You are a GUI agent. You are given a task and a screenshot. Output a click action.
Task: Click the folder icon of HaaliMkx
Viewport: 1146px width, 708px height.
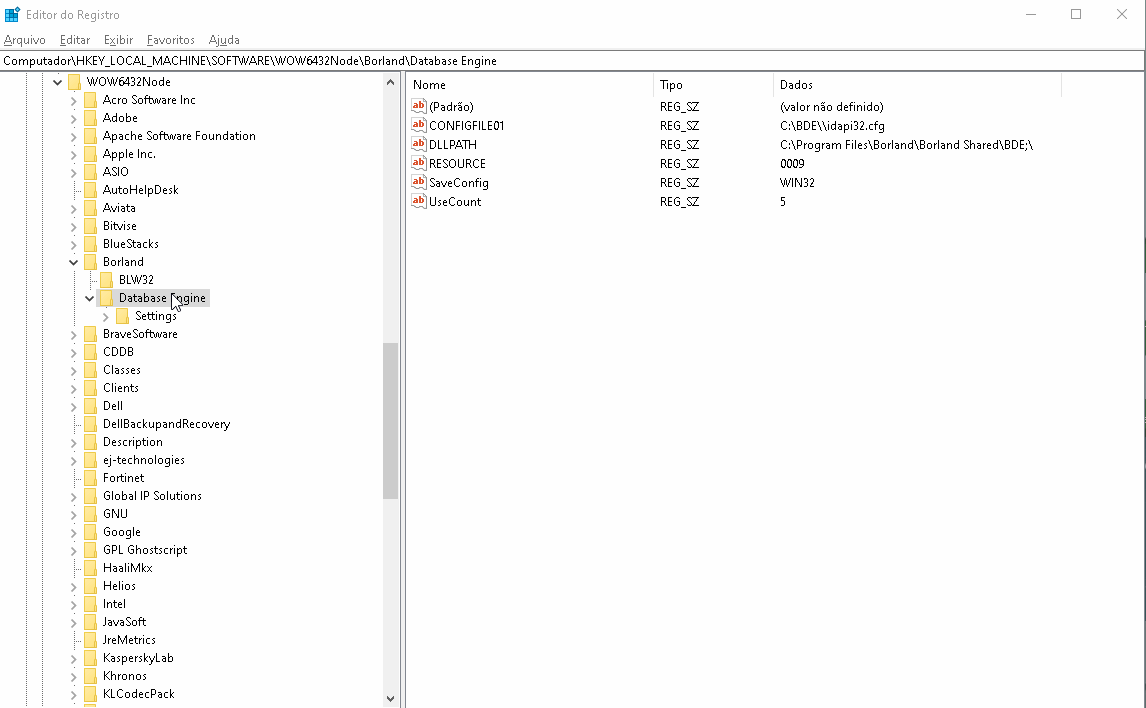click(x=91, y=568)
